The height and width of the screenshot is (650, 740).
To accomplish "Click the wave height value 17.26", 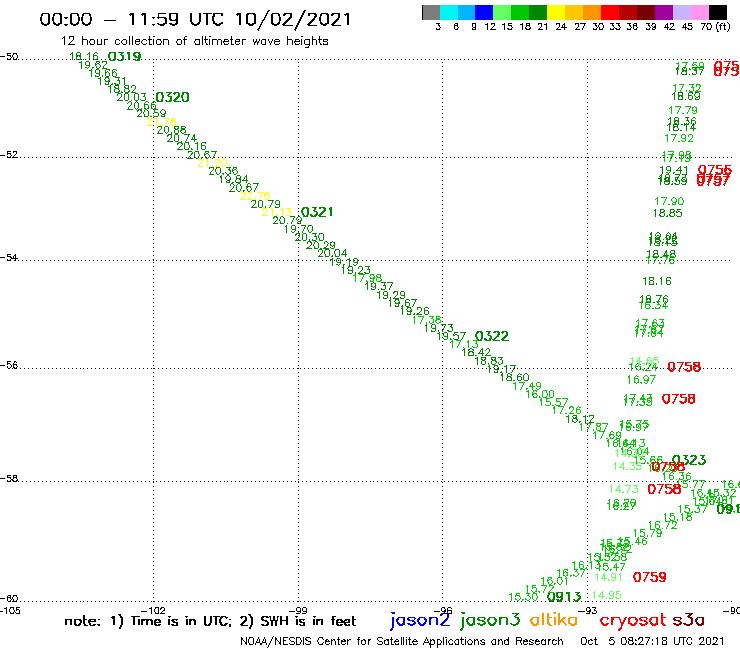I will 566,410.
